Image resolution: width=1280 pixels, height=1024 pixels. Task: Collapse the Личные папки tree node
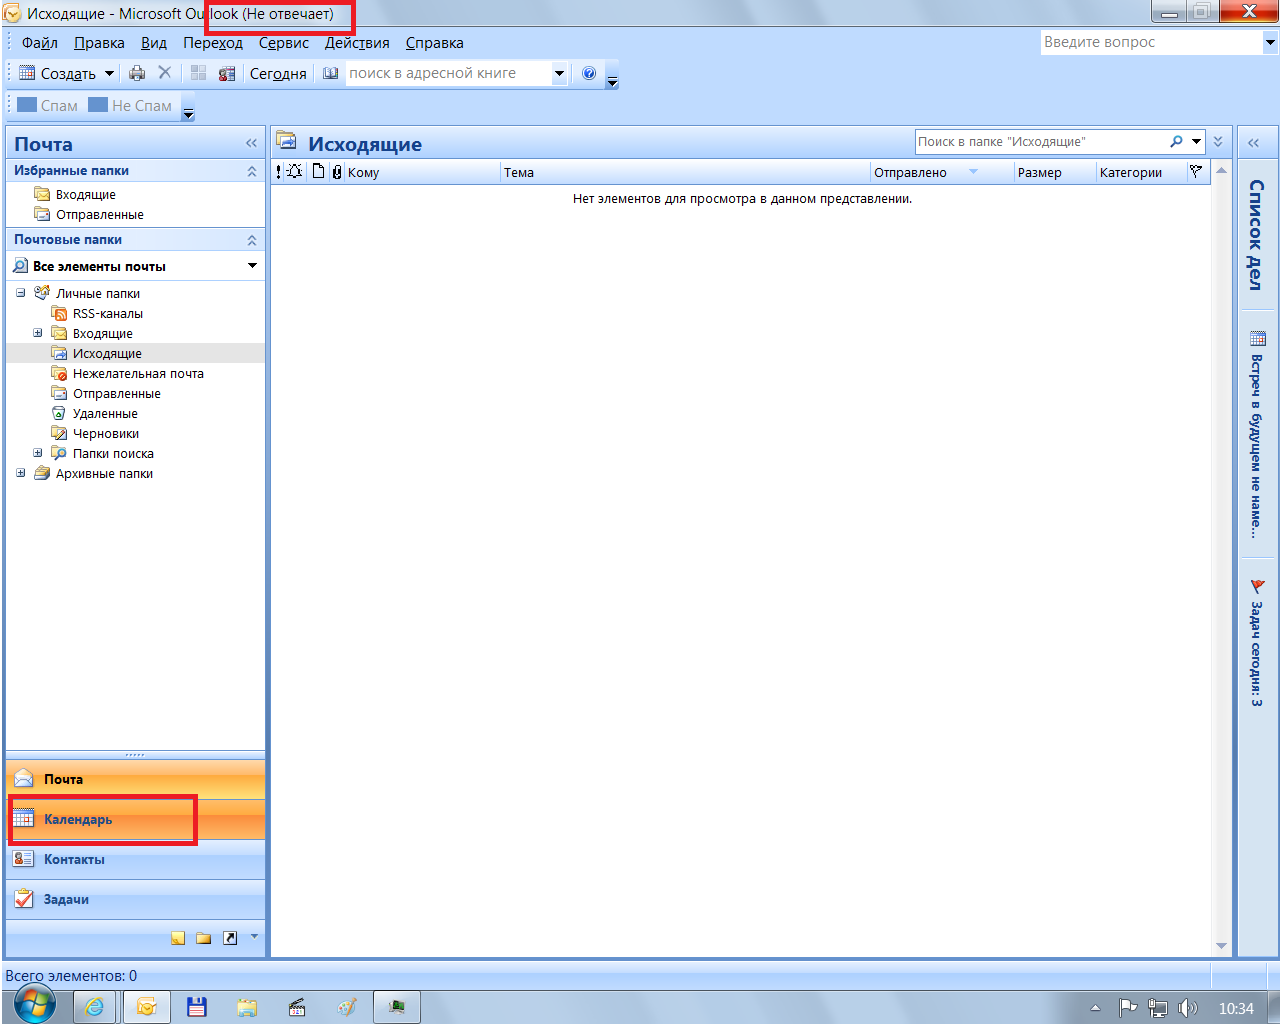(x=21, y=293)
